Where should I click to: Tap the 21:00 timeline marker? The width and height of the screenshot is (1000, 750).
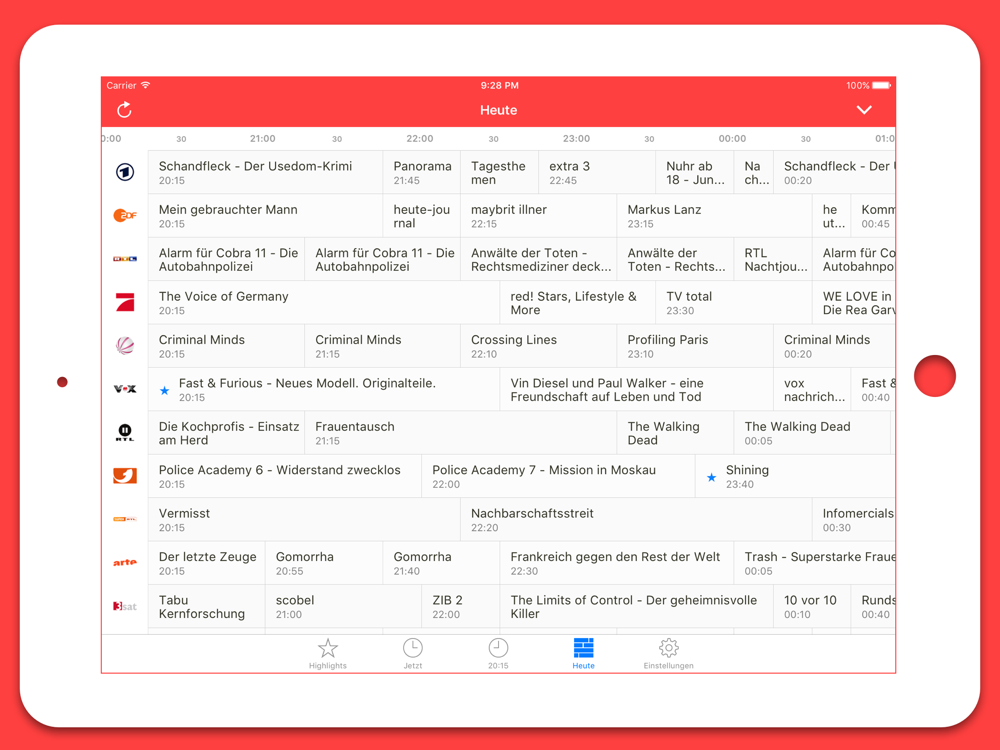pyautogui.click(x=263, y=138)
